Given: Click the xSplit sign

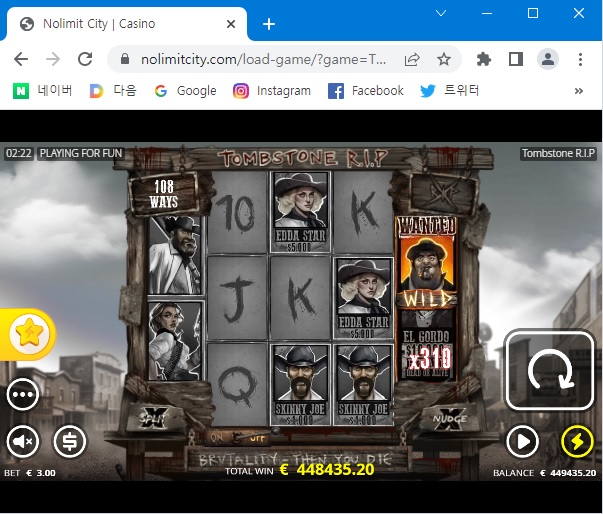Looking at the screenshot, I should point(154,418).
